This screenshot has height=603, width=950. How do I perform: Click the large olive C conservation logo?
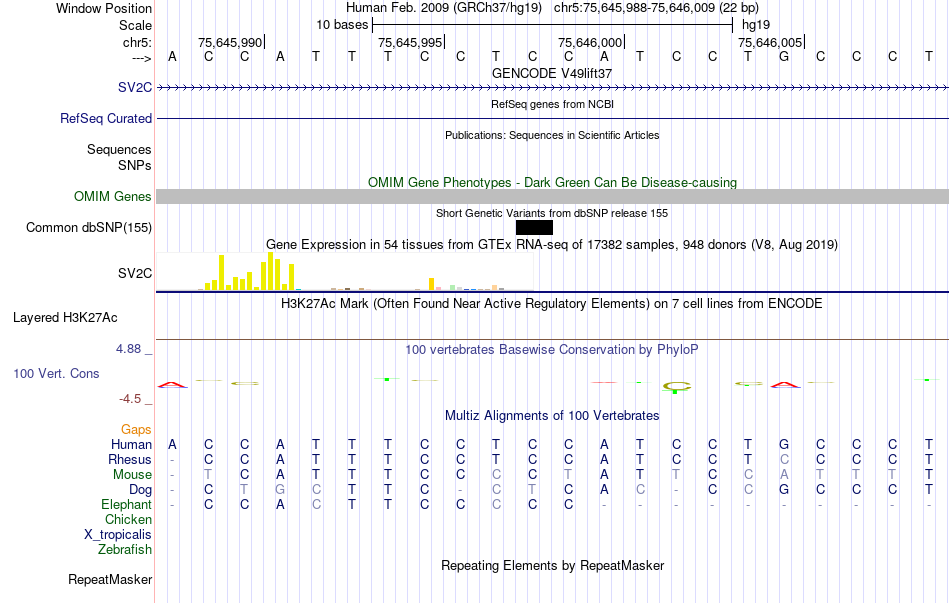coord(676,387)
